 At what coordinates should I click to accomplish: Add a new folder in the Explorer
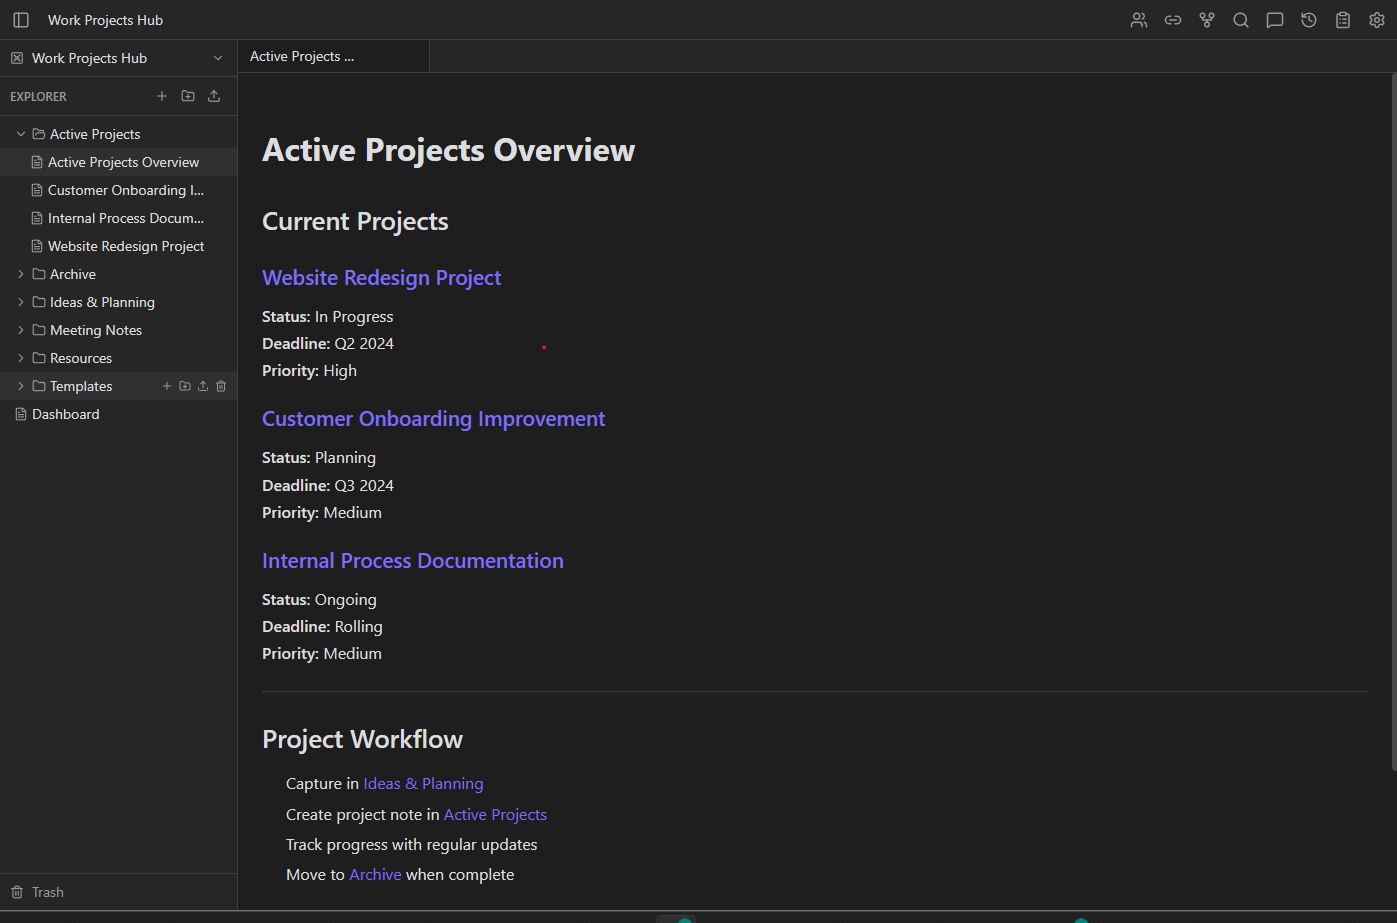tap(188, 95)
